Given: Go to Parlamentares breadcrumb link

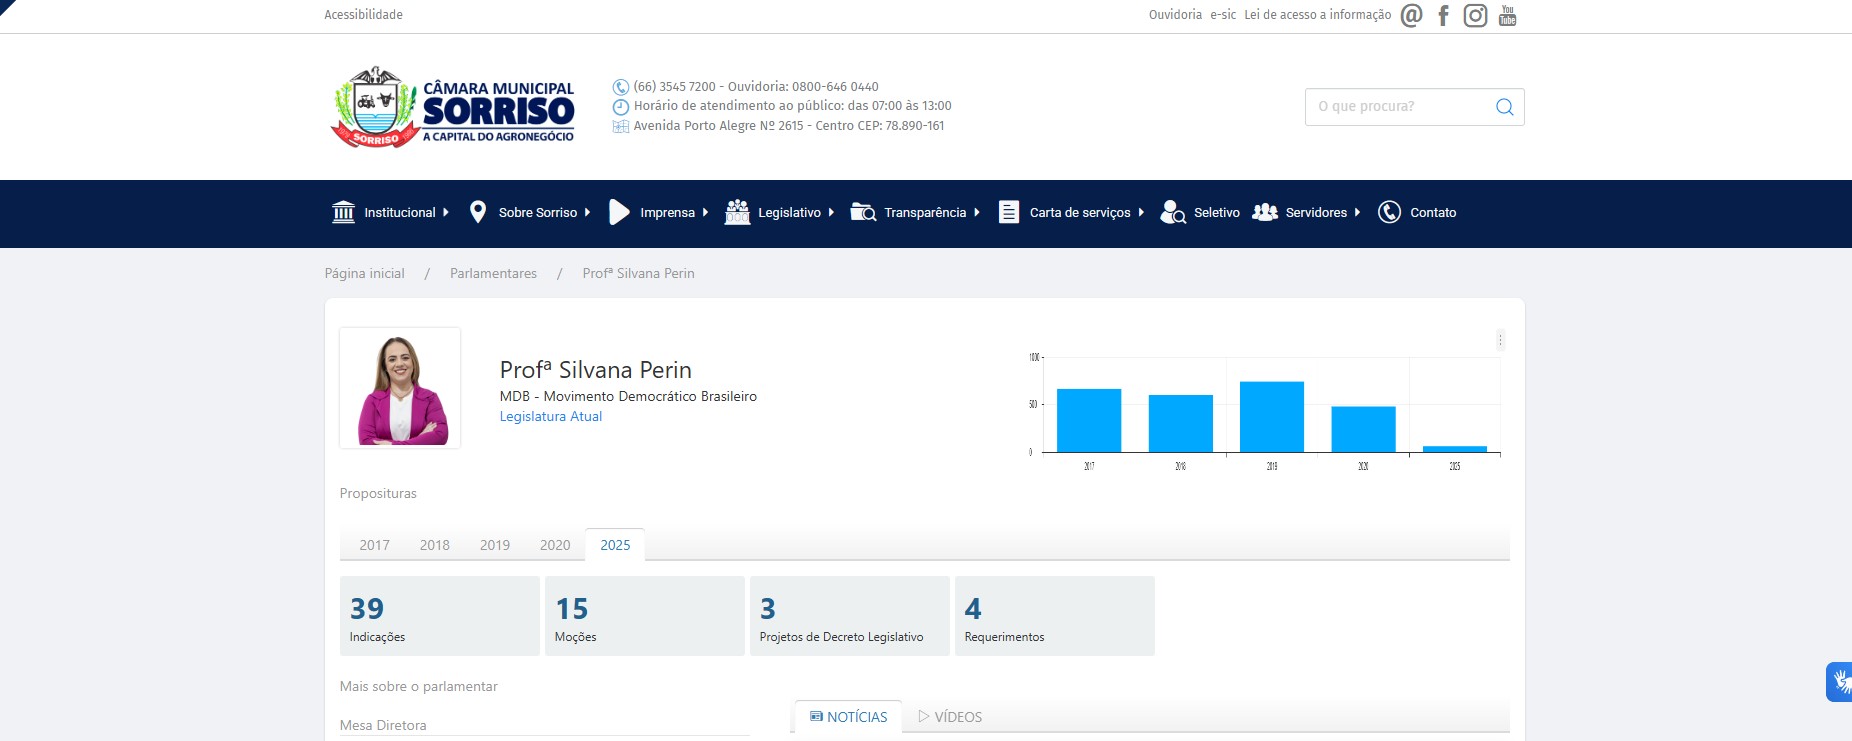Looking at the screenshot, I should (493, 274).
